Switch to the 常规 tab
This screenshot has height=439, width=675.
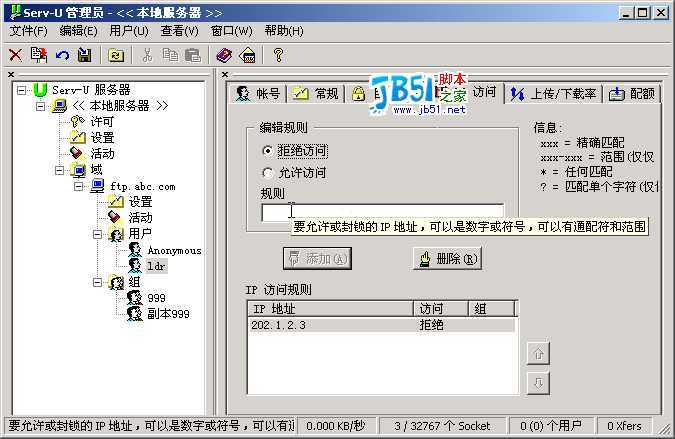click(x=316, y=93)
